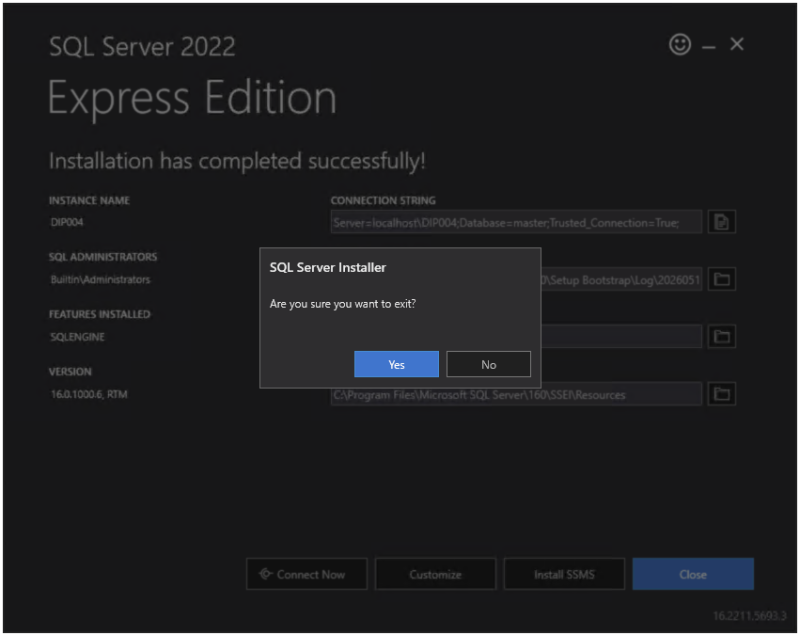Click the smiley feedback icon
Viewport: 800px width, 635px height.
680,44
